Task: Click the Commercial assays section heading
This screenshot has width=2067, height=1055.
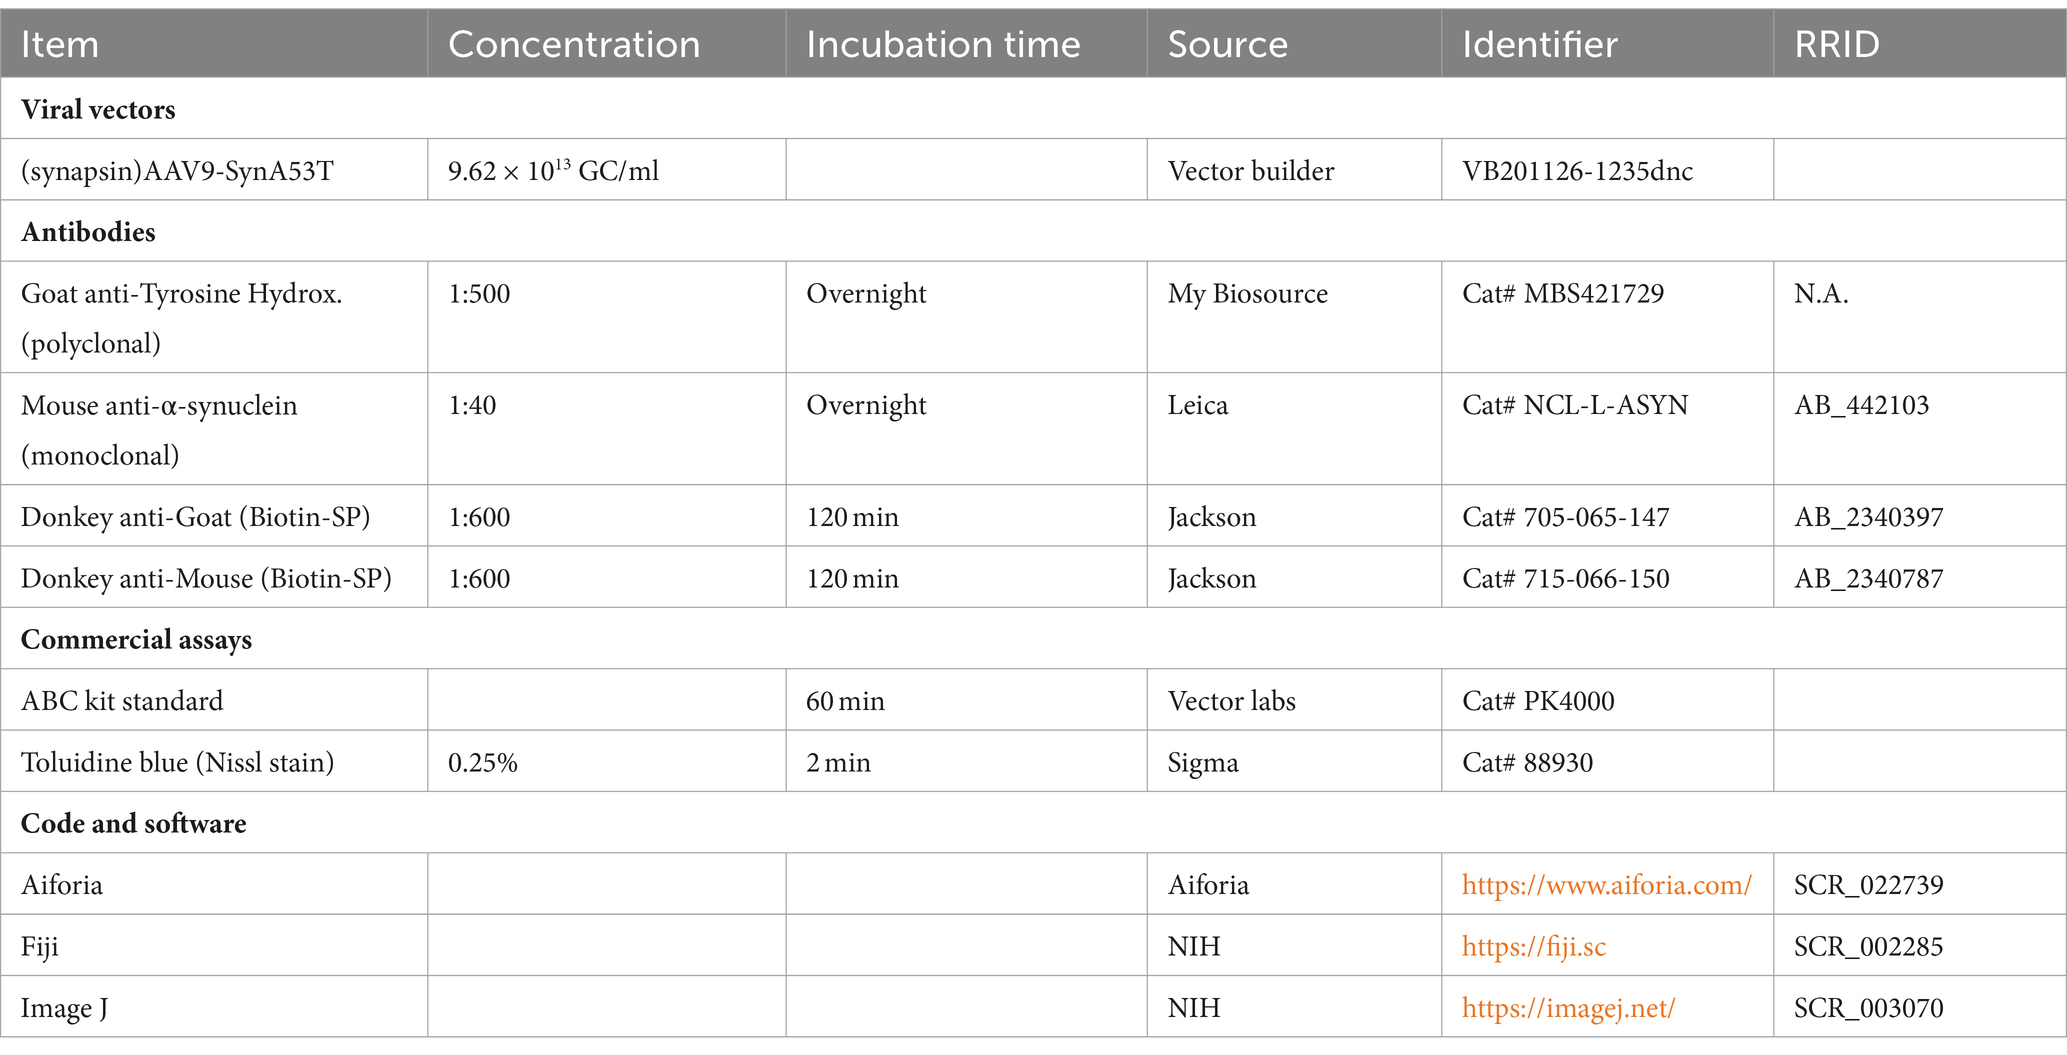Action: (136, 640)
